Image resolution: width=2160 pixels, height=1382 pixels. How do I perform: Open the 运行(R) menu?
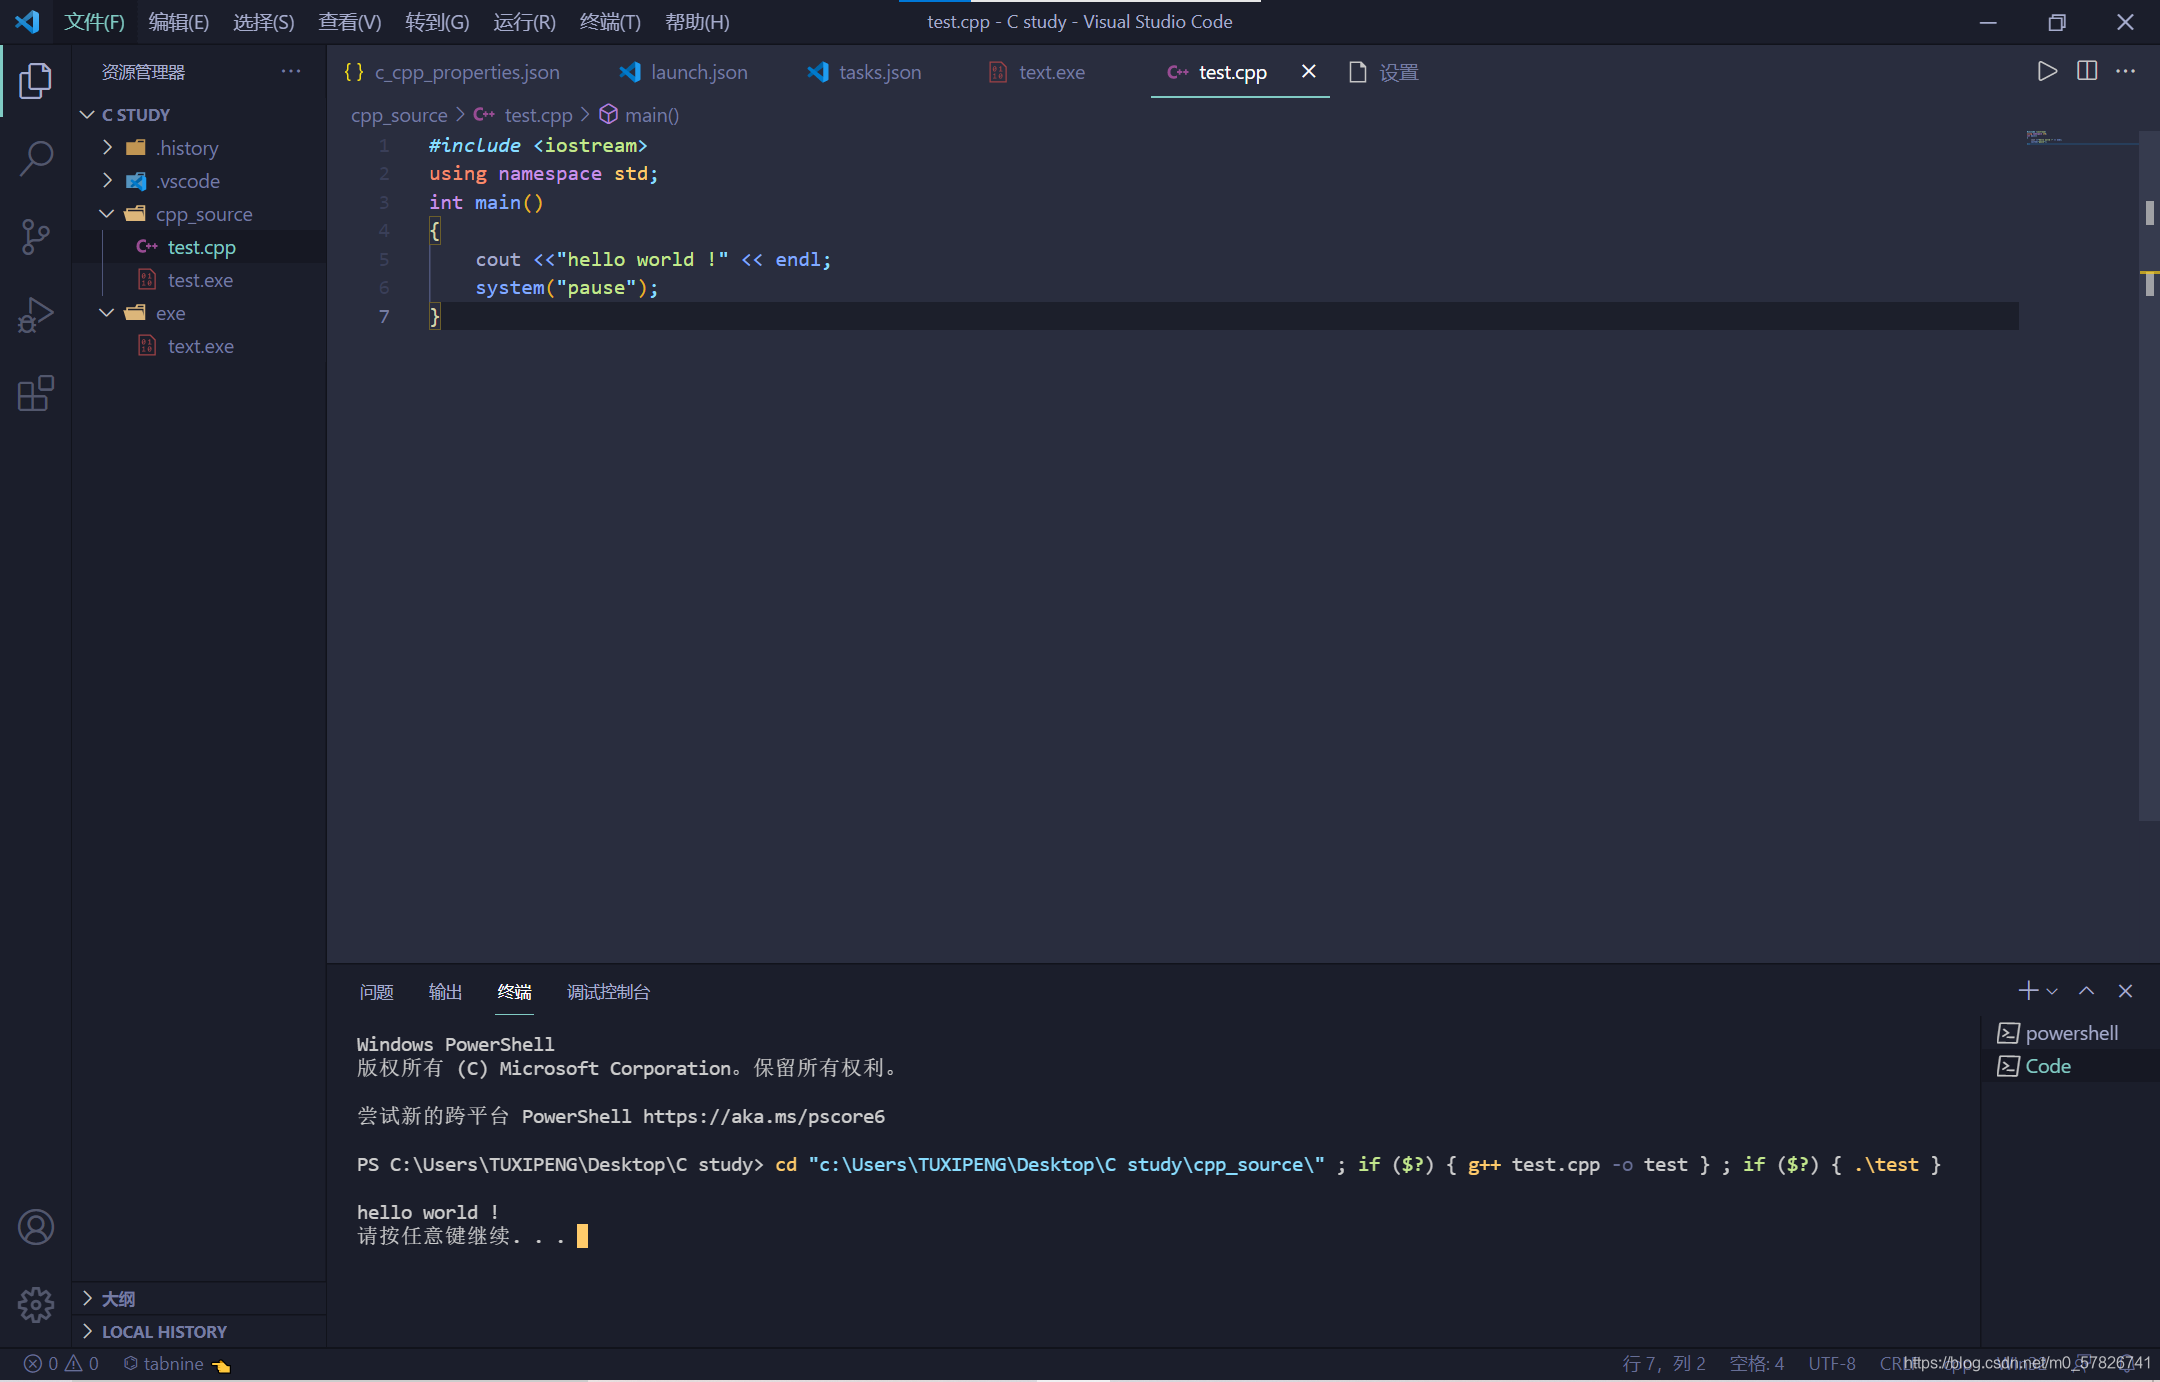click(523, 21)
